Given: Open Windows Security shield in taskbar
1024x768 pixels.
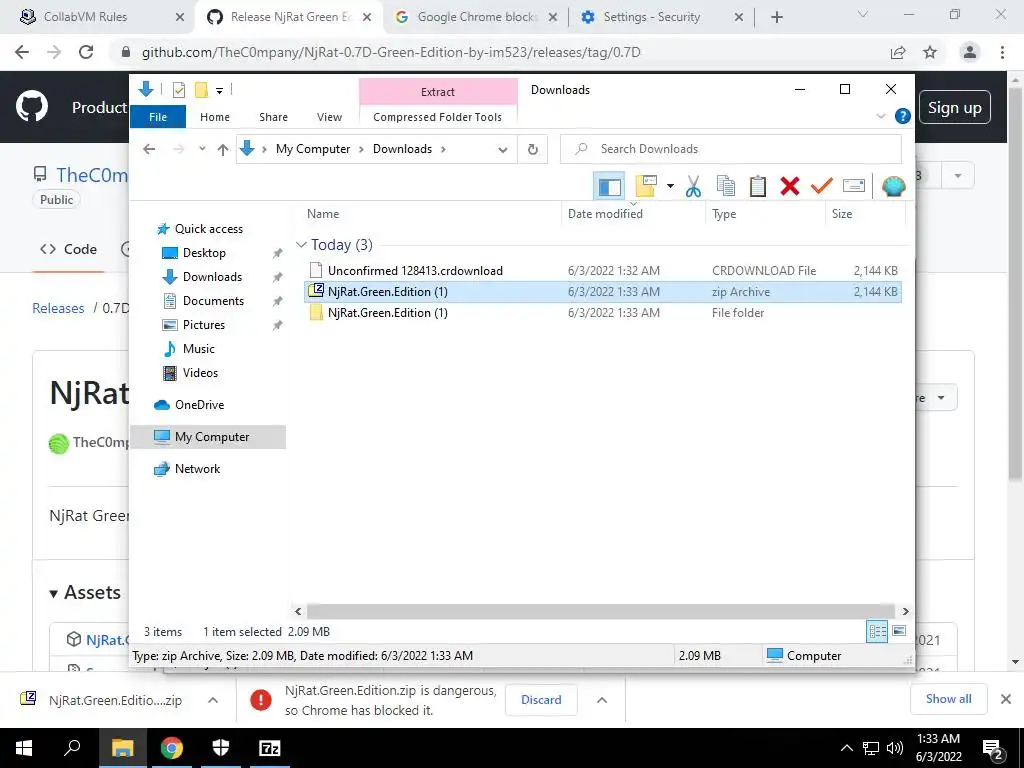Looking at the screenshot, I should 221,748.
